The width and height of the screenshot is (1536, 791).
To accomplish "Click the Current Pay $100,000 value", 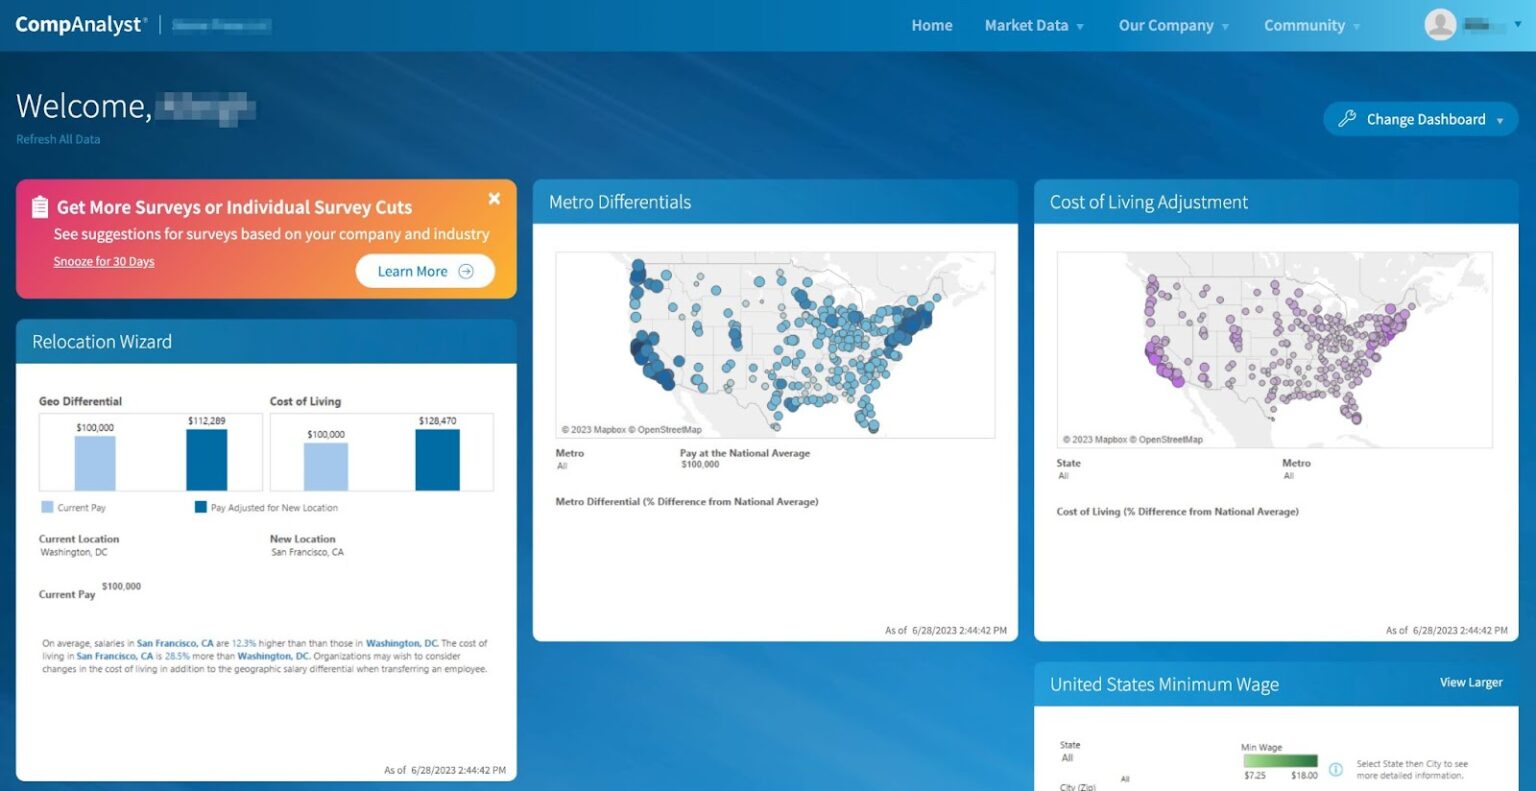I will click(x=122, y=586).
